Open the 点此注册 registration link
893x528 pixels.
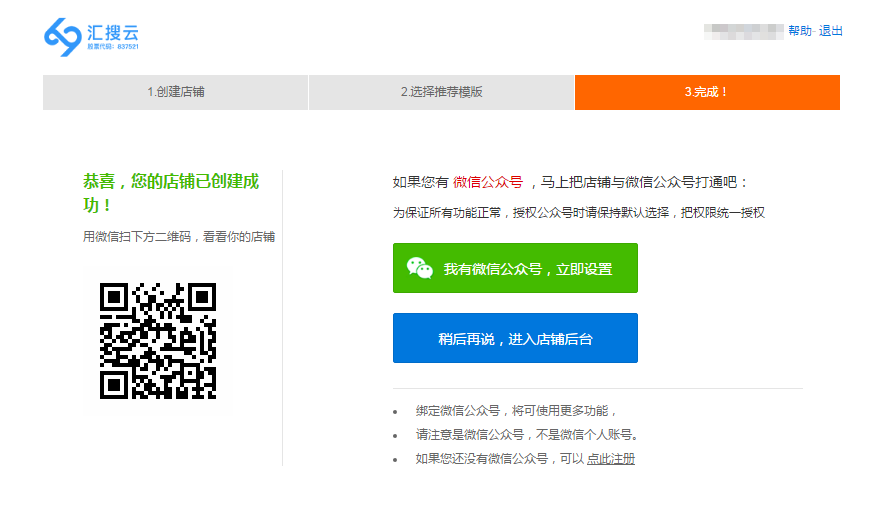(610, 459)
